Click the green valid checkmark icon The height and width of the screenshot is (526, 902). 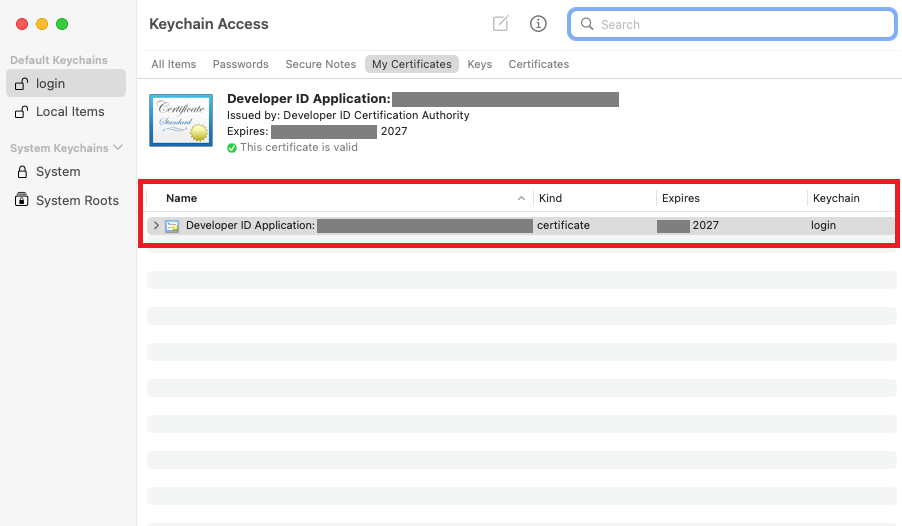tap(232, 148)
